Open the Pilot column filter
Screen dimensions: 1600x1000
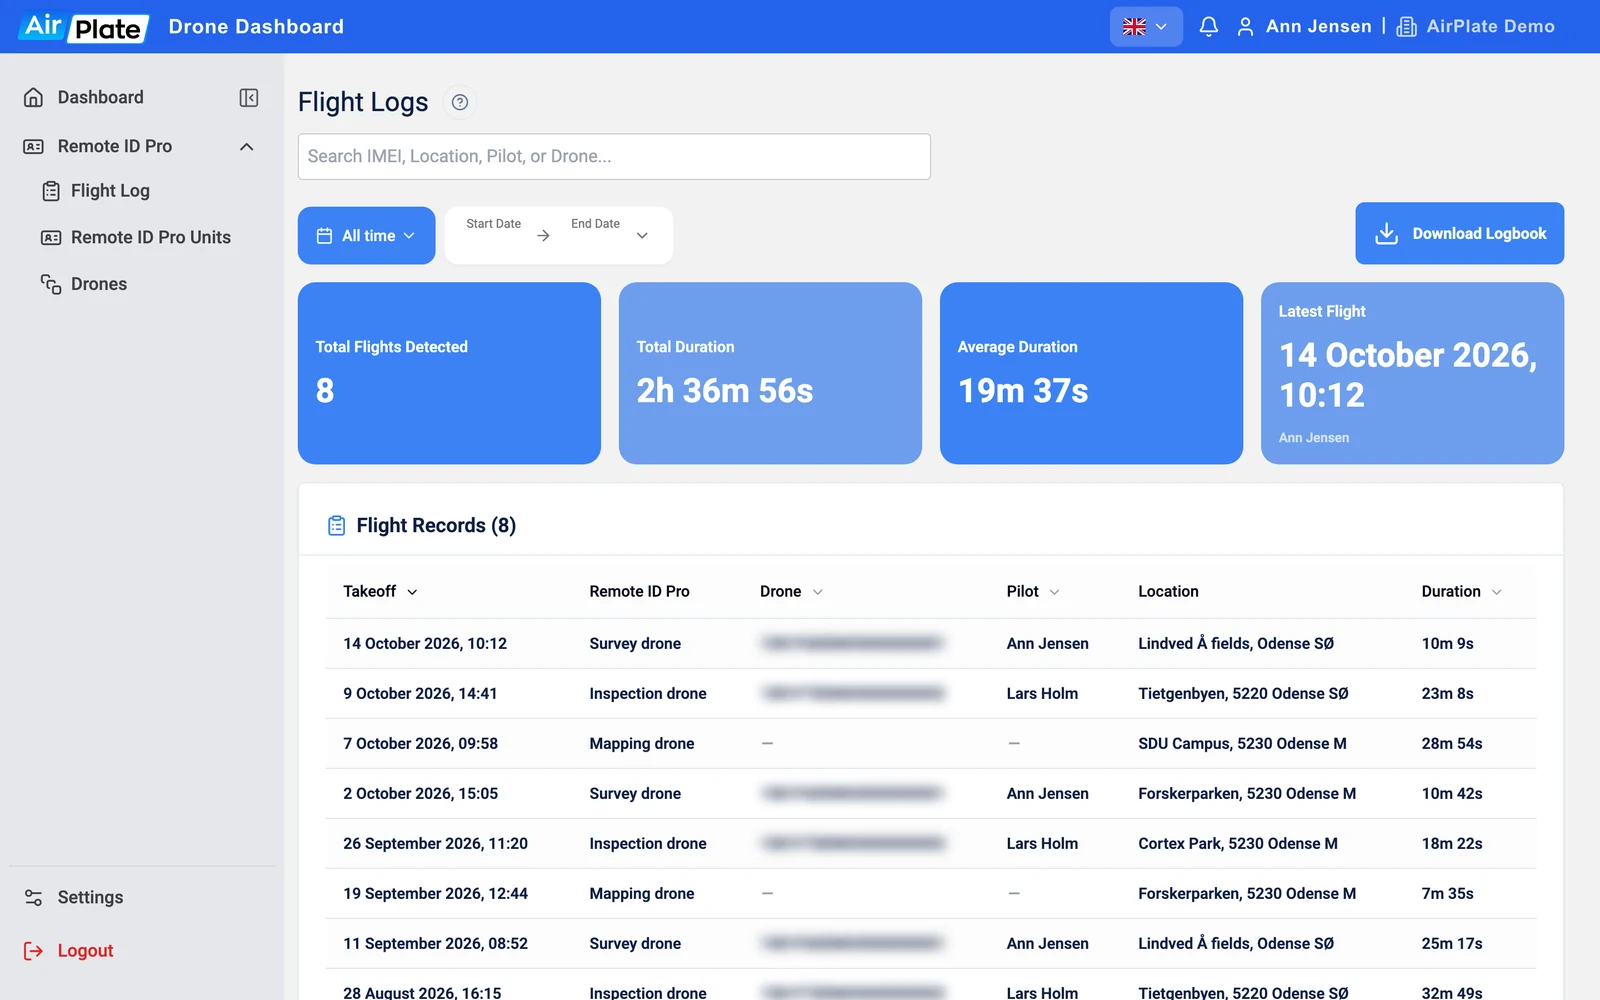coord(1054,592)
